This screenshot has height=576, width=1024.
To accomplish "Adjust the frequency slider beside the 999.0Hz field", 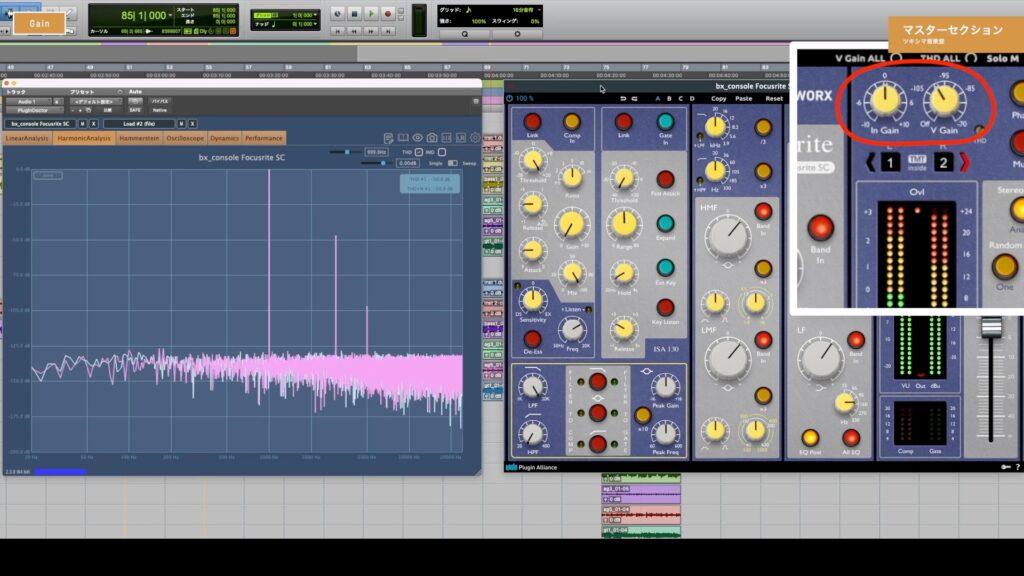I will (345, 152).
